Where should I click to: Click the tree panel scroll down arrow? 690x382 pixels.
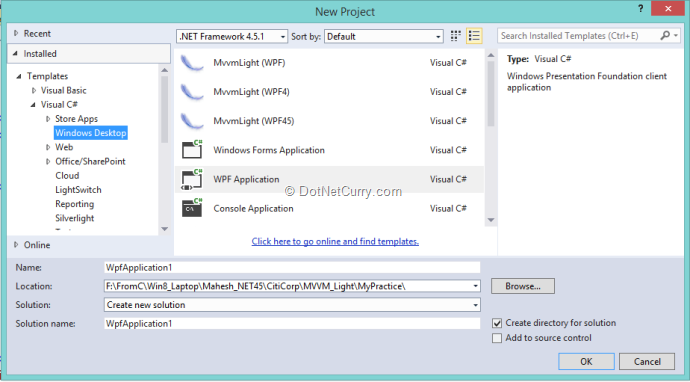(x=165, y=229)
